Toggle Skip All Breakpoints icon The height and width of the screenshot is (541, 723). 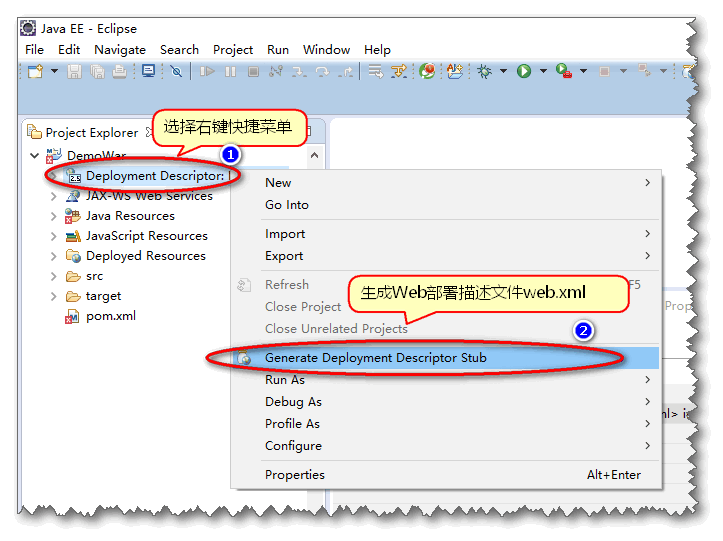click(176, 71)
